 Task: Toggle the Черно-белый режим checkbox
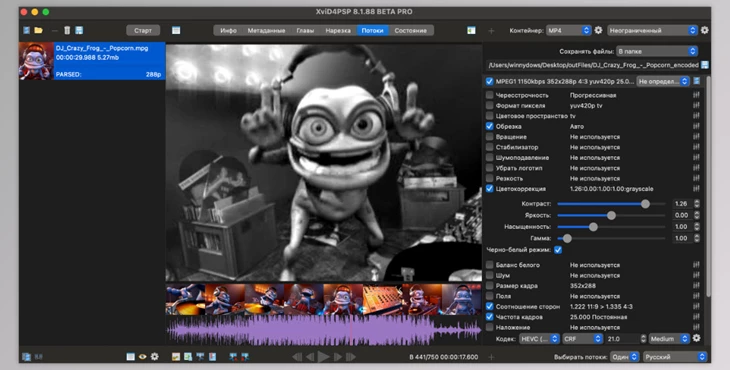pyautogui.click(x=558, y=250)
